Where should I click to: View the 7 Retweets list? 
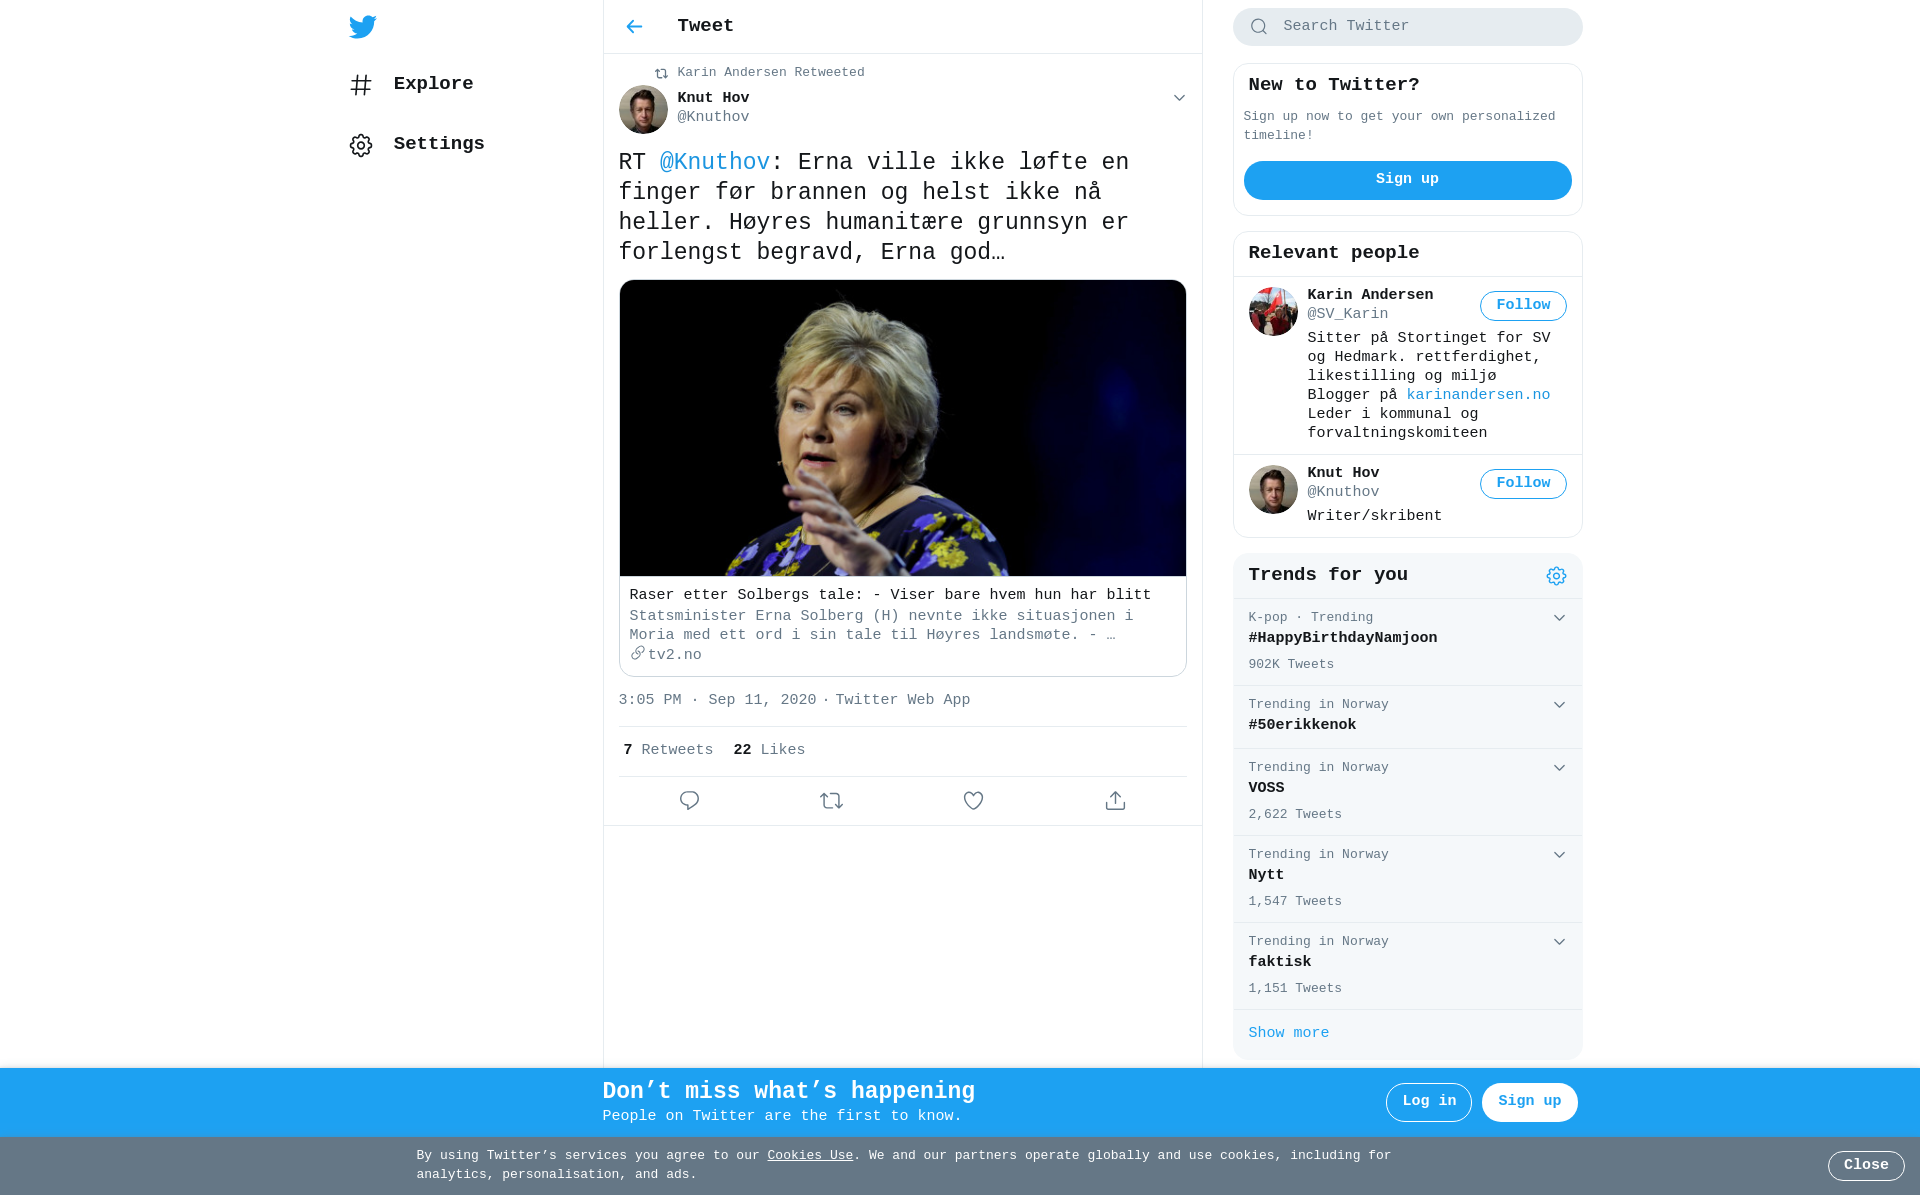point(667,750)
